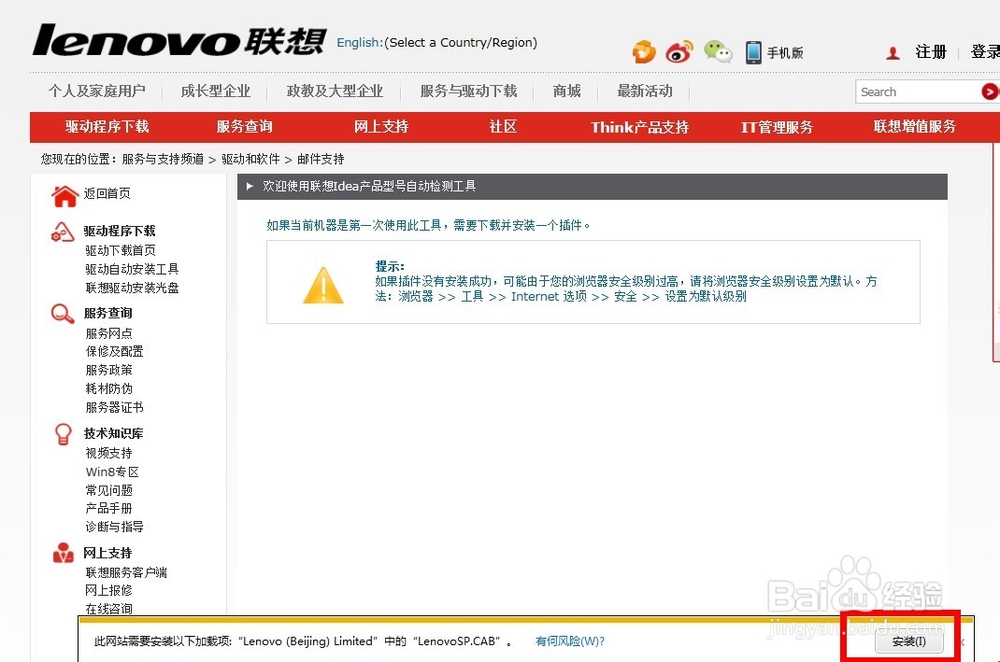
Task: Open 服务网点 in sidebar
Action: coord(108,334)
